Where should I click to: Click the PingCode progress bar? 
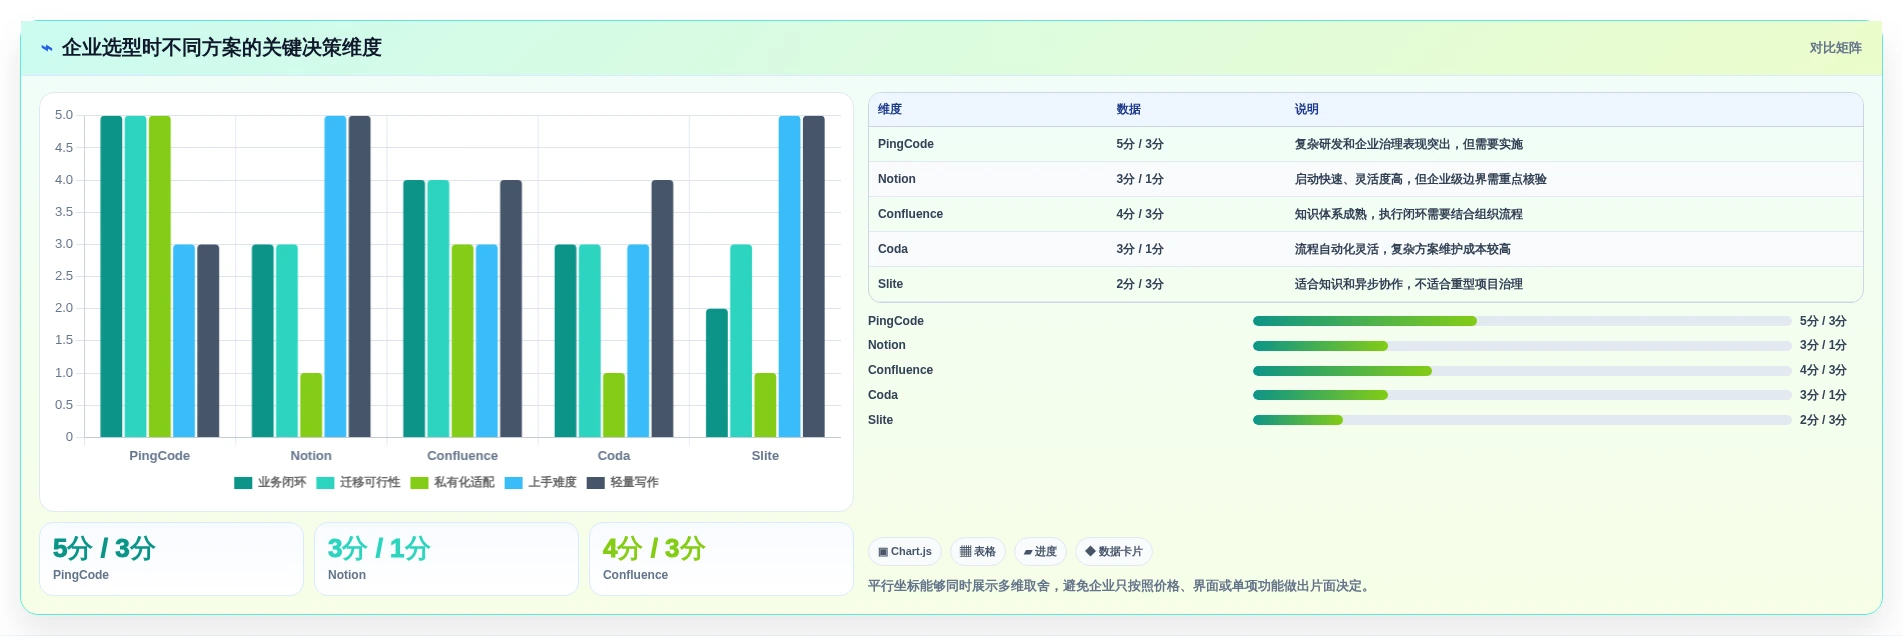pyautogui.click(x=1522, y=321)
